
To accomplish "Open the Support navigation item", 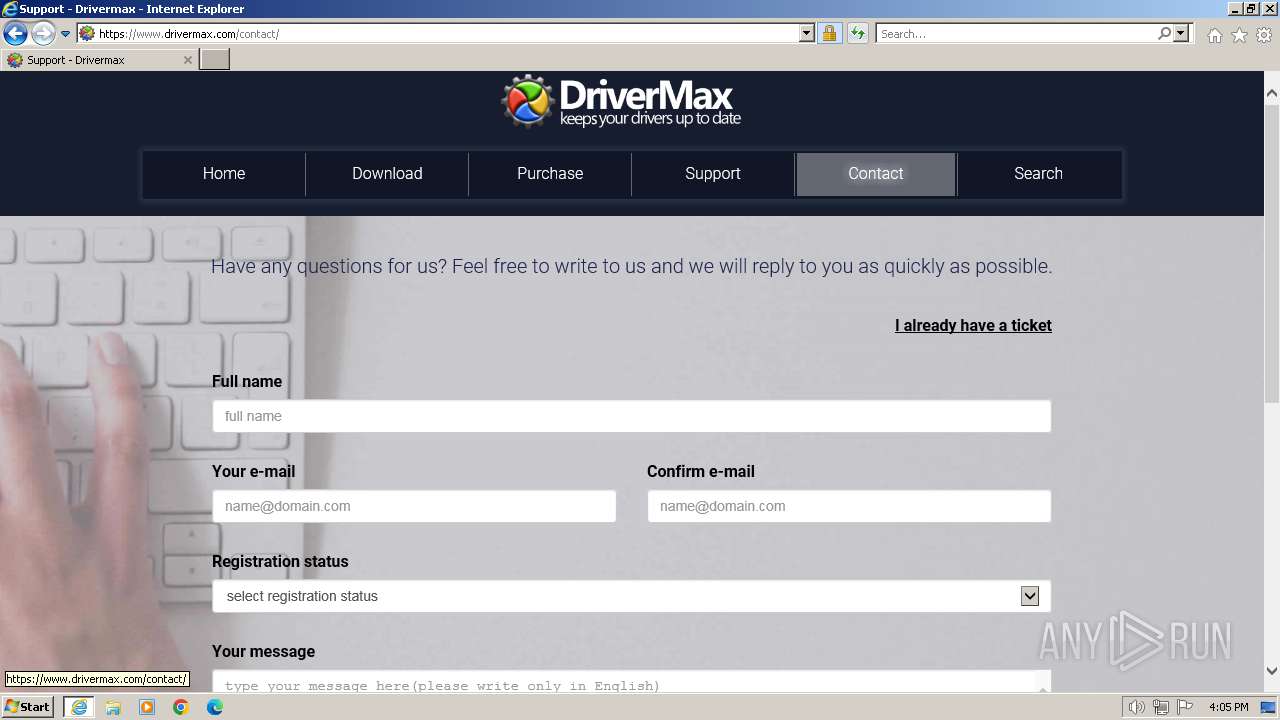I will [713, 174].
